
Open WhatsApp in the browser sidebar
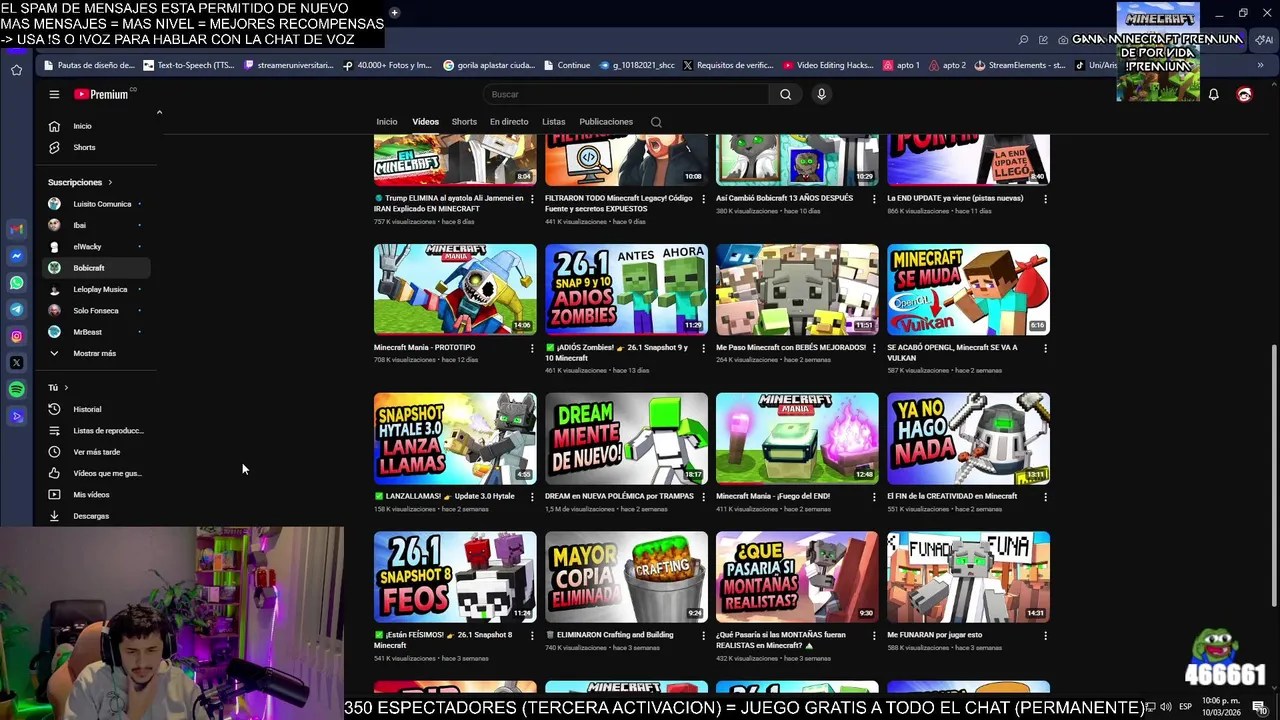coord(17,283)
